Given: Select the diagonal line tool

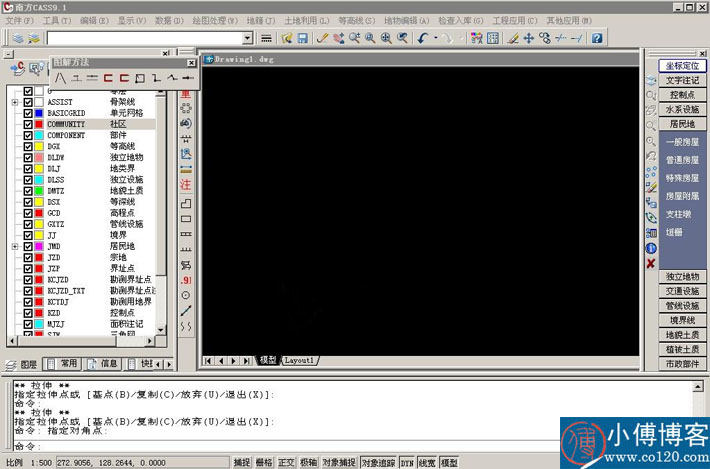Looking at the screenshot, I should coord(186,311).
